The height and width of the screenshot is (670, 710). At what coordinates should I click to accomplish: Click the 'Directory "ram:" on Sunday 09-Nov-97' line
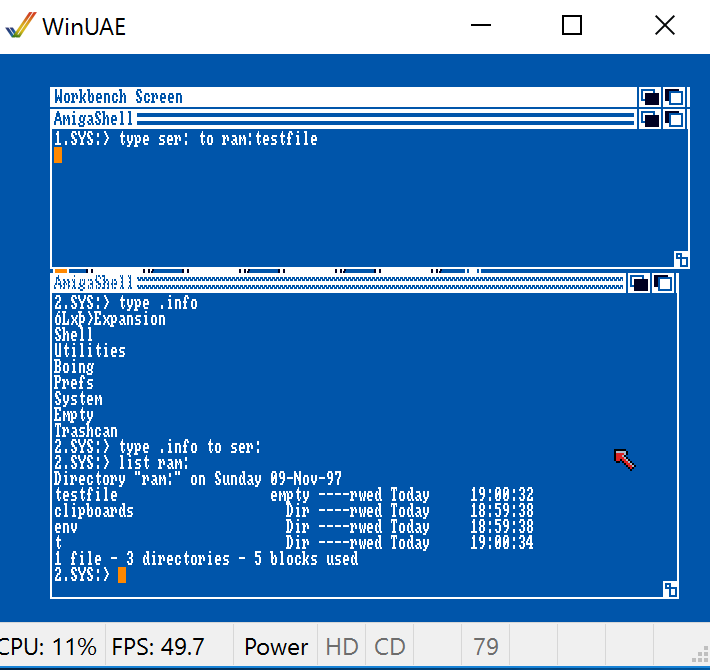point(198,479)
